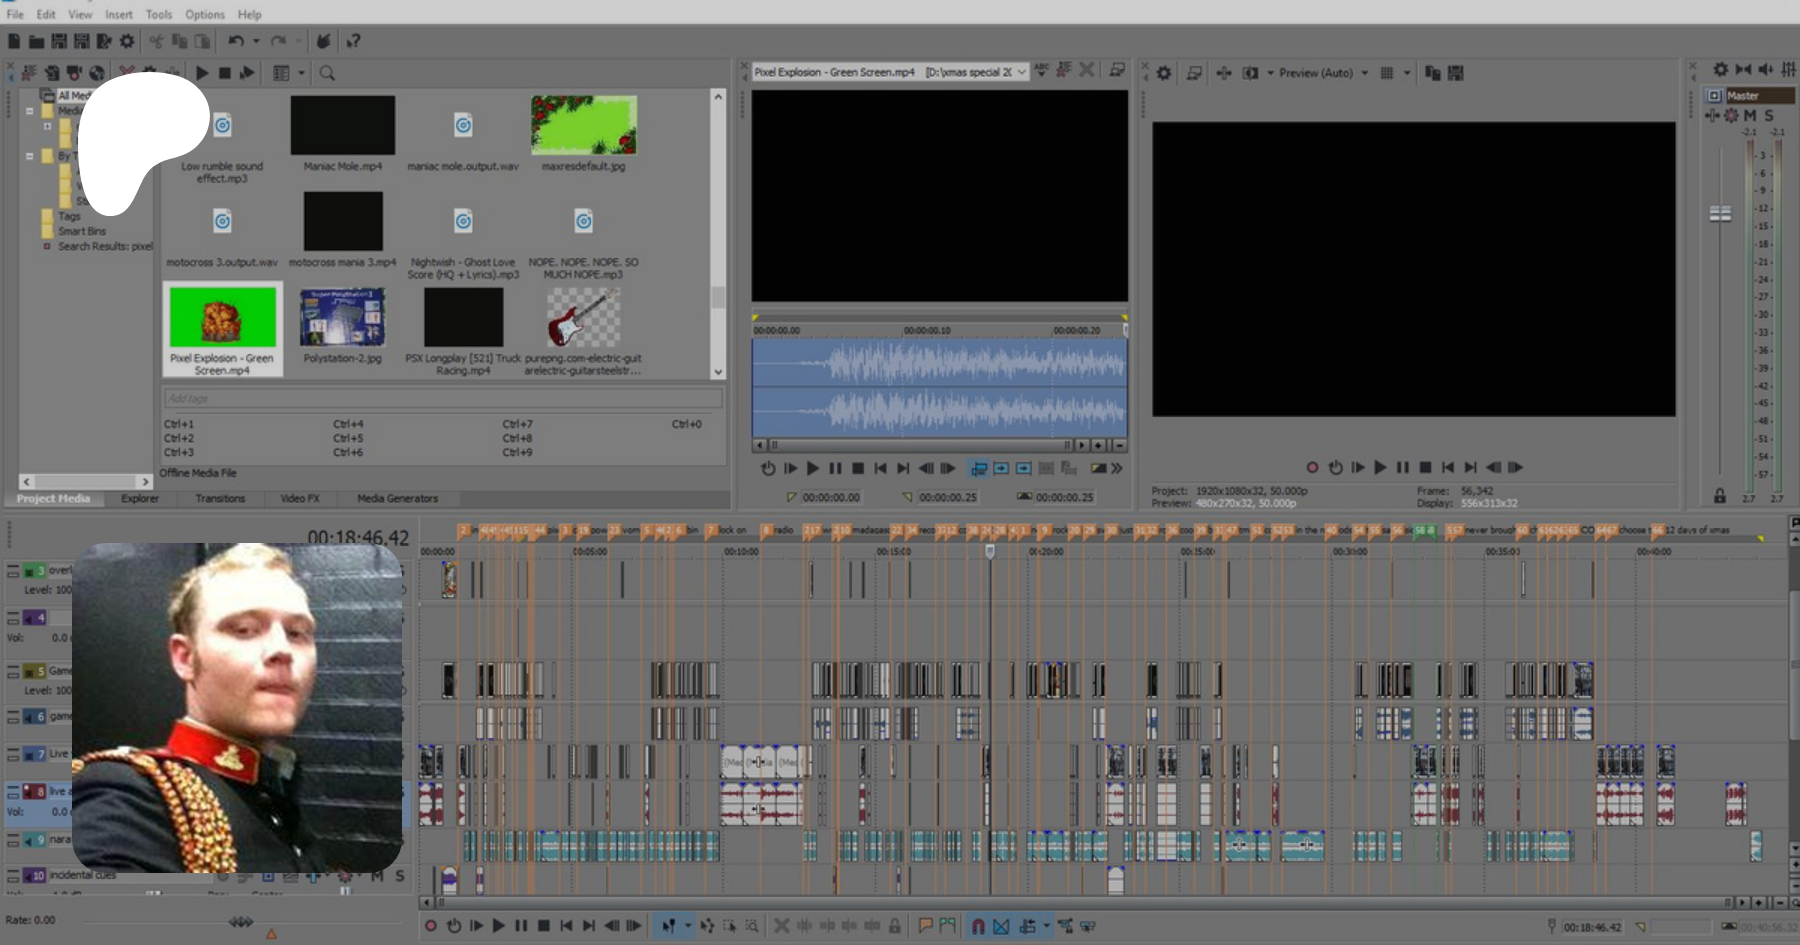Viewport: 1800px width, 945px height.
Task: Open the Tools menu
Action: (x=158, y=14)
